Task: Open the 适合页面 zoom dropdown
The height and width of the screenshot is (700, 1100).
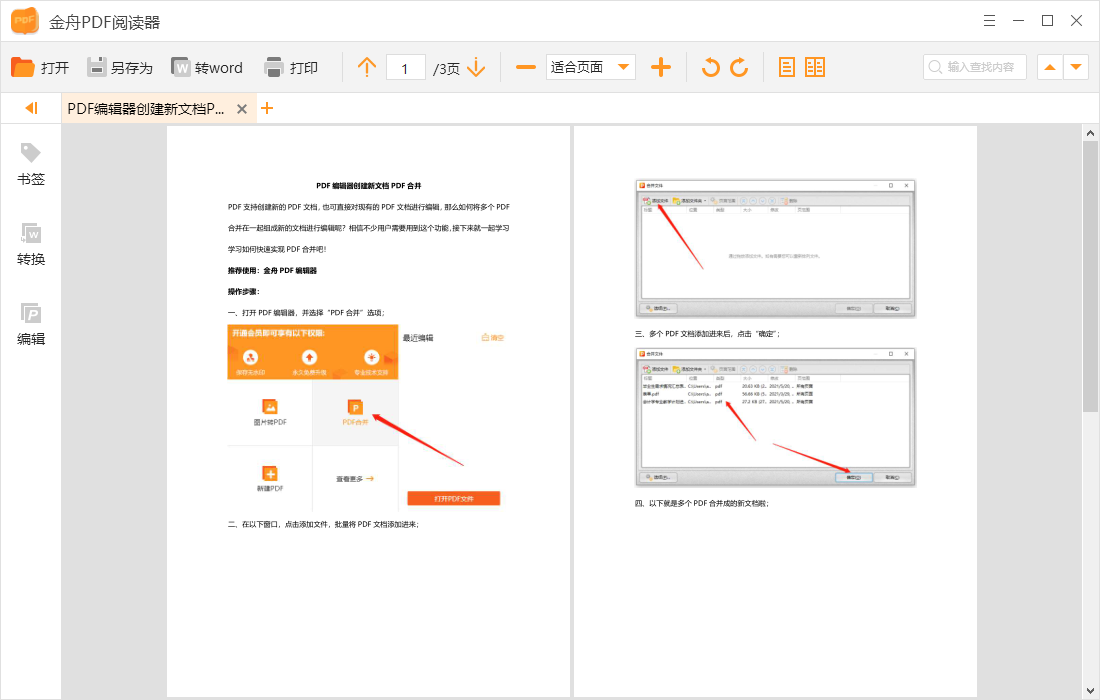Action: pyautogui.click(x=591, y=67)
